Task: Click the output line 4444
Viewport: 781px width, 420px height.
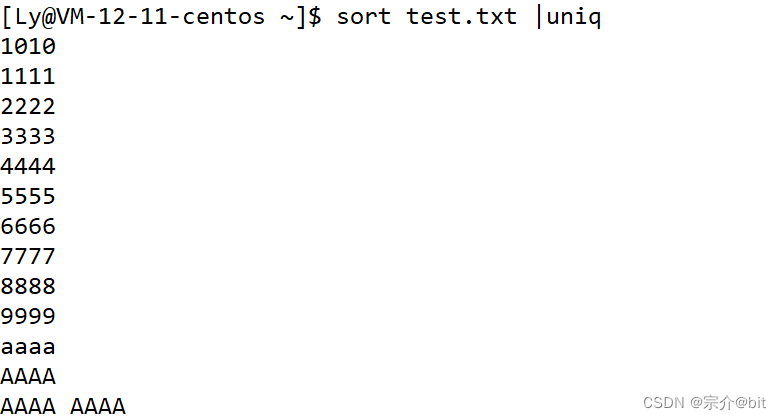Action: point(28,166)
